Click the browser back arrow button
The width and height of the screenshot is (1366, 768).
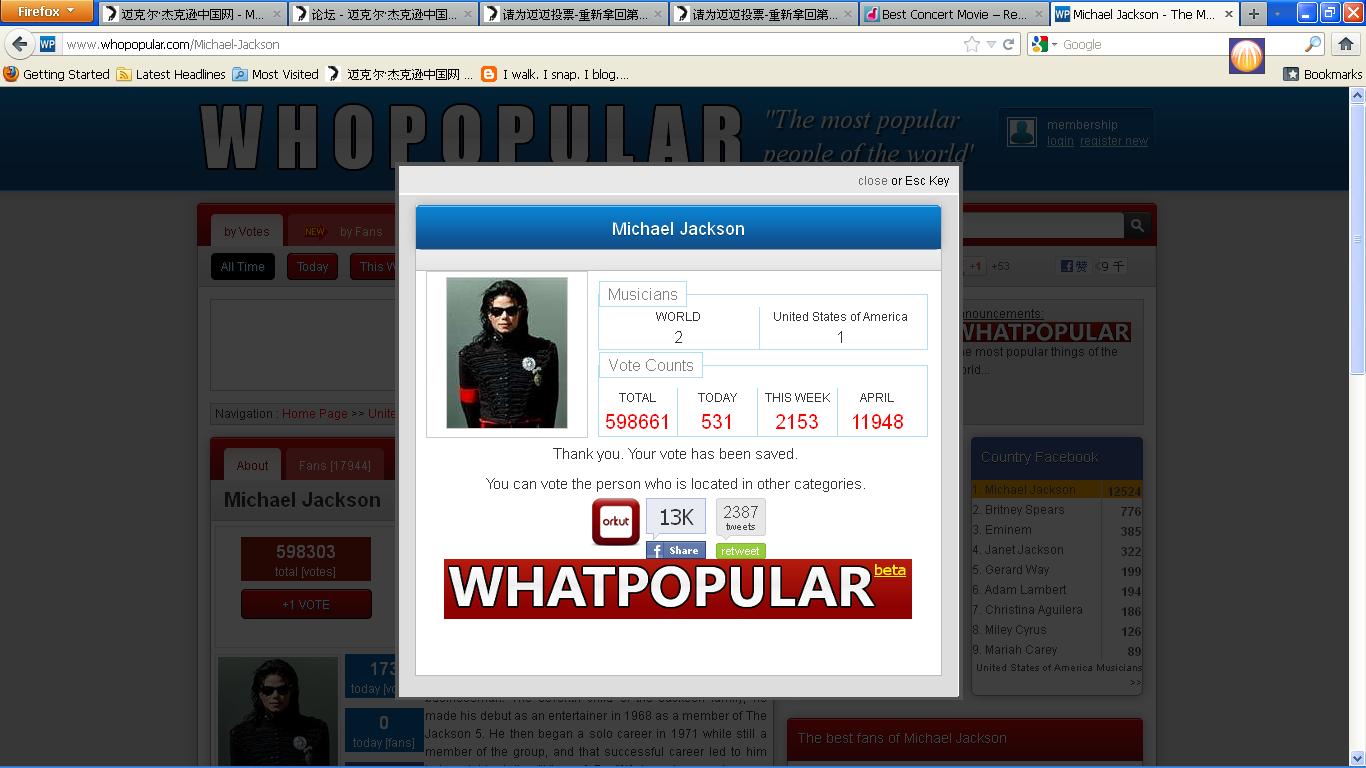(20, 44)
